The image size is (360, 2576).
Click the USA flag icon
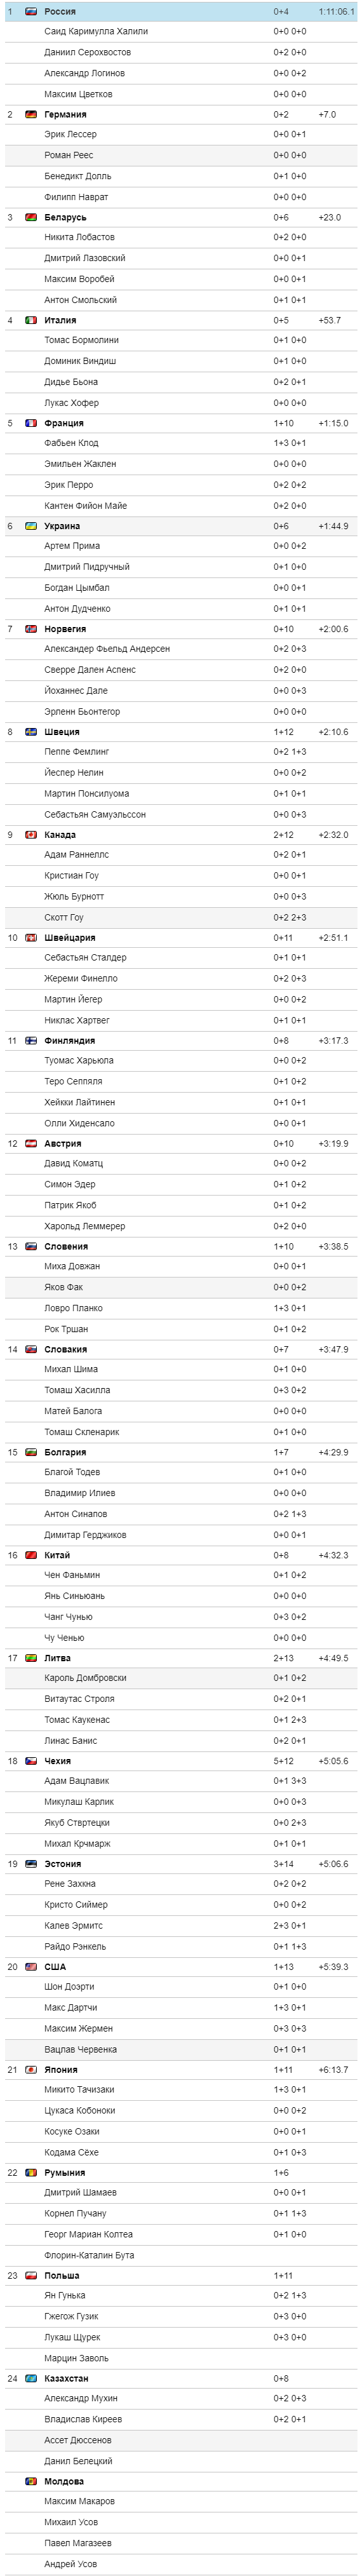31,1966
